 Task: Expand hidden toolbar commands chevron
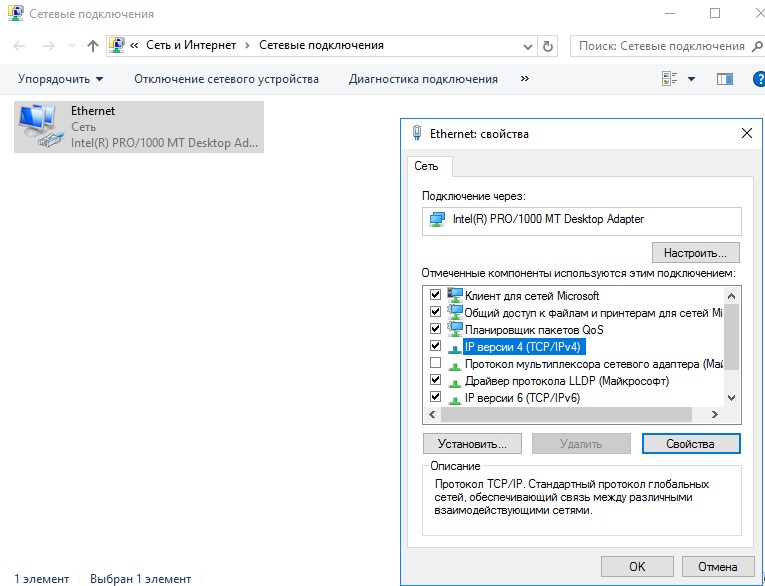click(x=525, y=79)
